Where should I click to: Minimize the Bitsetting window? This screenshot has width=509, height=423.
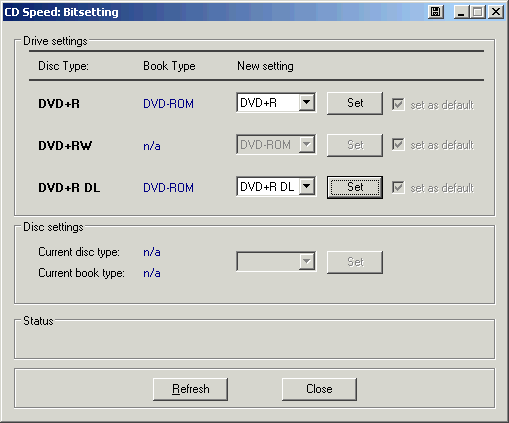[x=461, y=12]
